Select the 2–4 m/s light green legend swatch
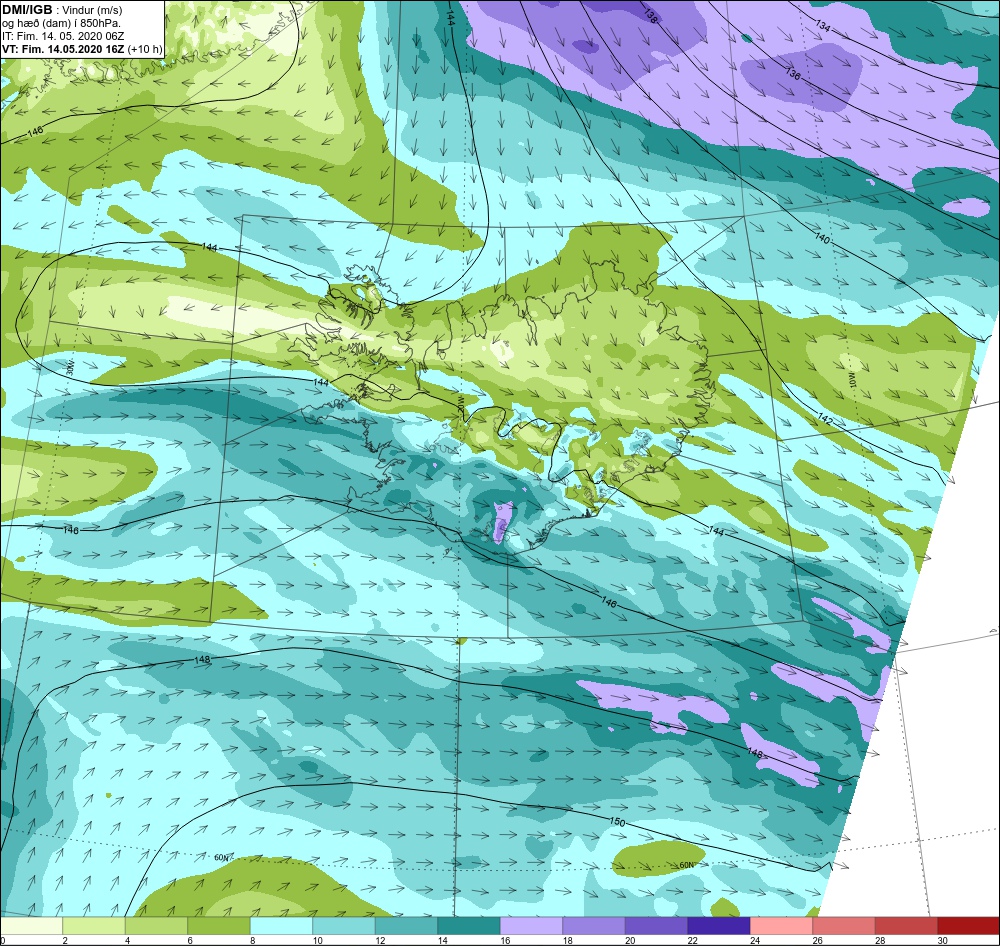The width and height of the screenshot is (1000, 946). (94, 926)
